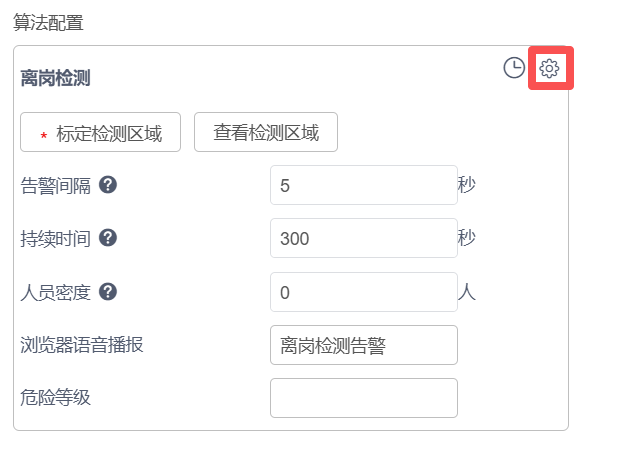Click the 人员密度 label text
This screenshot has width=622, height=466.
[56, 292]
